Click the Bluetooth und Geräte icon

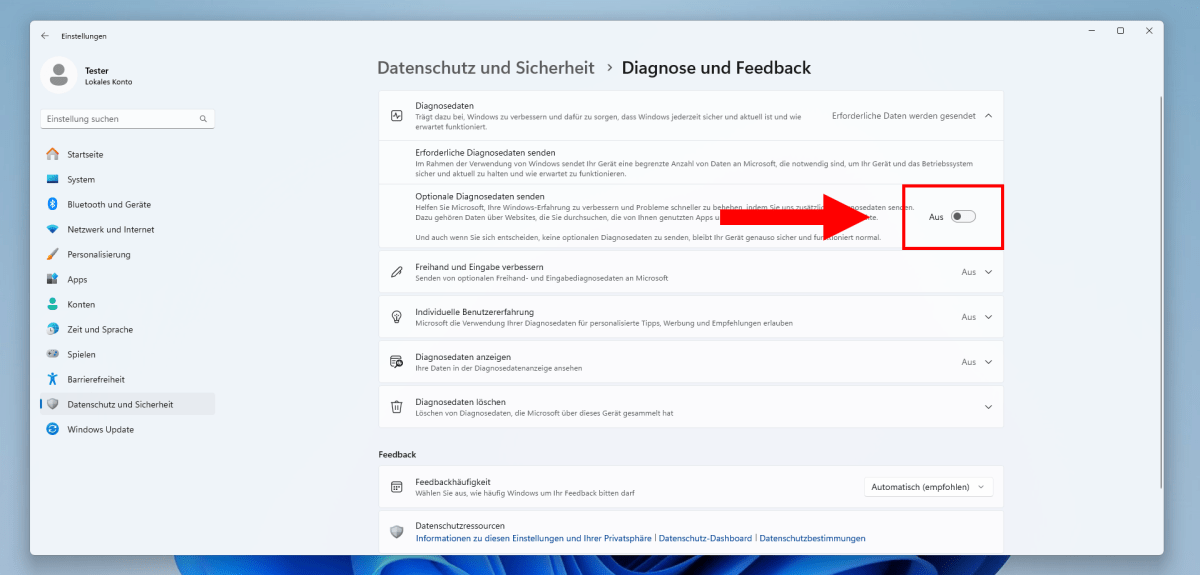coord(53,204)
